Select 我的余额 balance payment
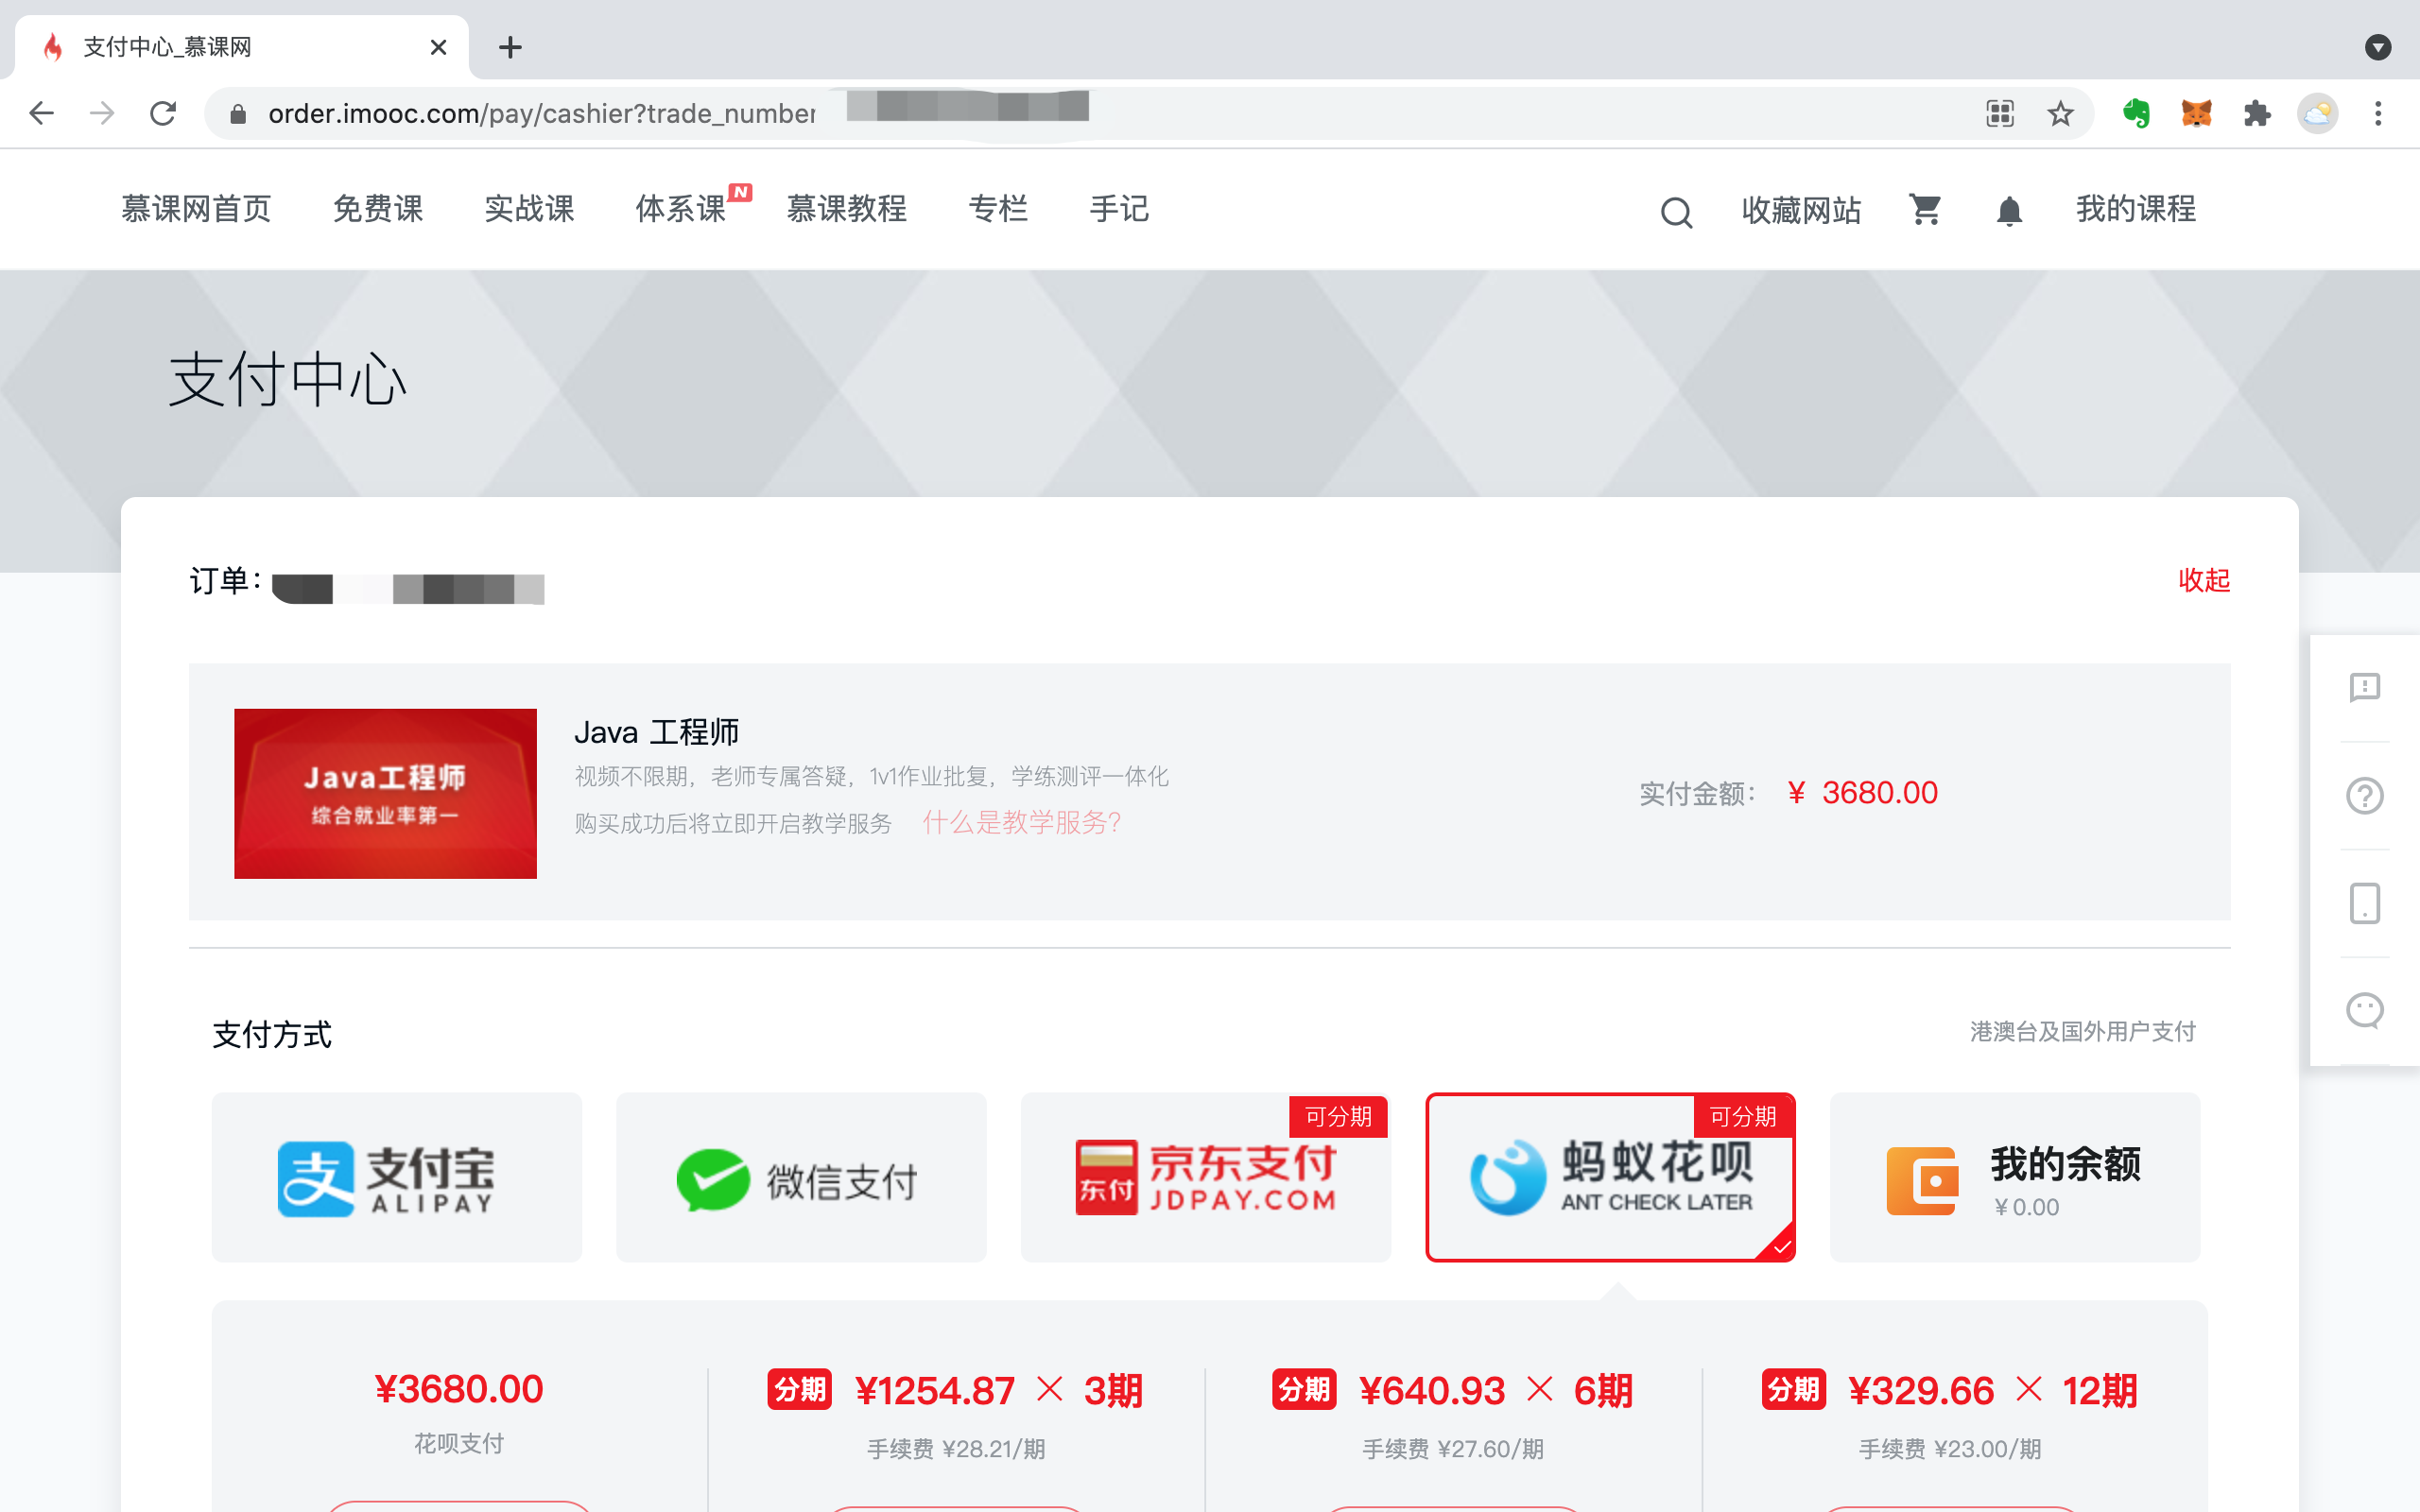 coord(2014,1177)
